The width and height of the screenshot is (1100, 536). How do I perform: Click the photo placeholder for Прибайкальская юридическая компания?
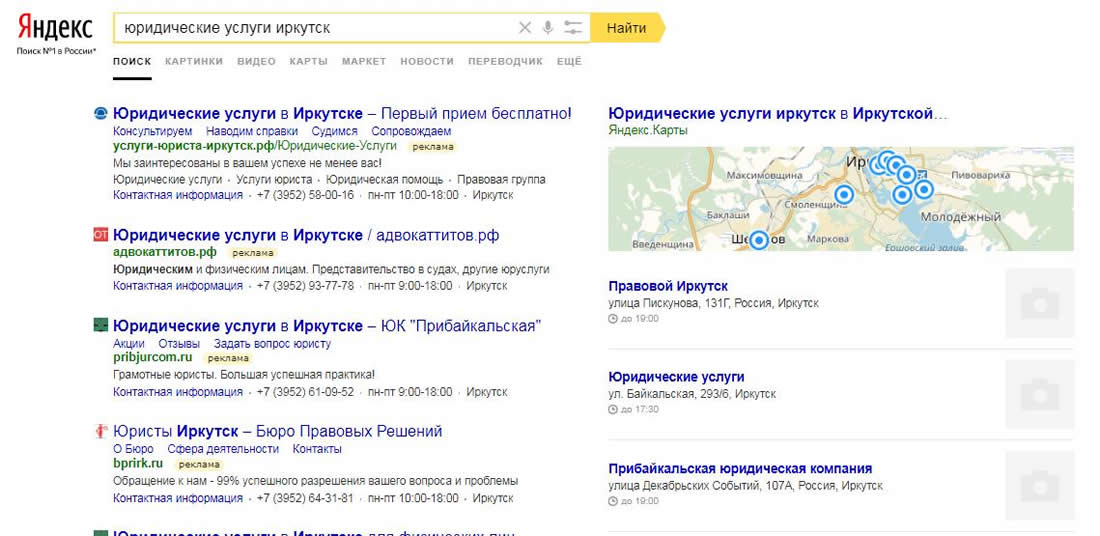coord(1039,484)
